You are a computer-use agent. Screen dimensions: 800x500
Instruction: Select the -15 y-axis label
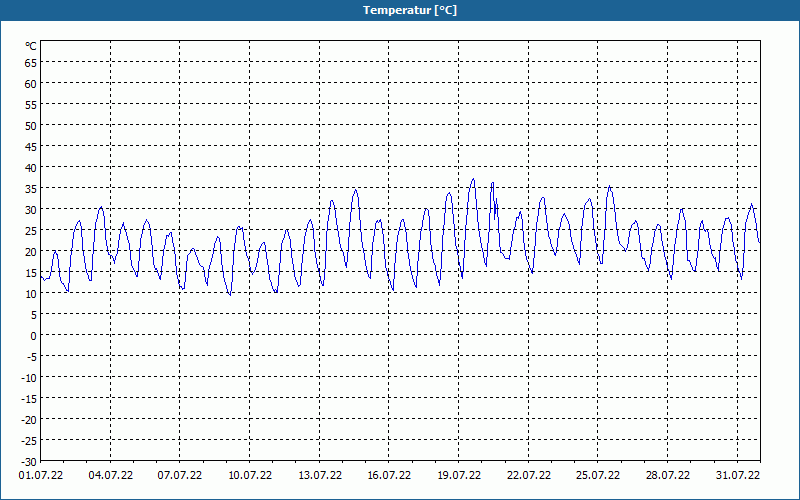tap(29, 398)
